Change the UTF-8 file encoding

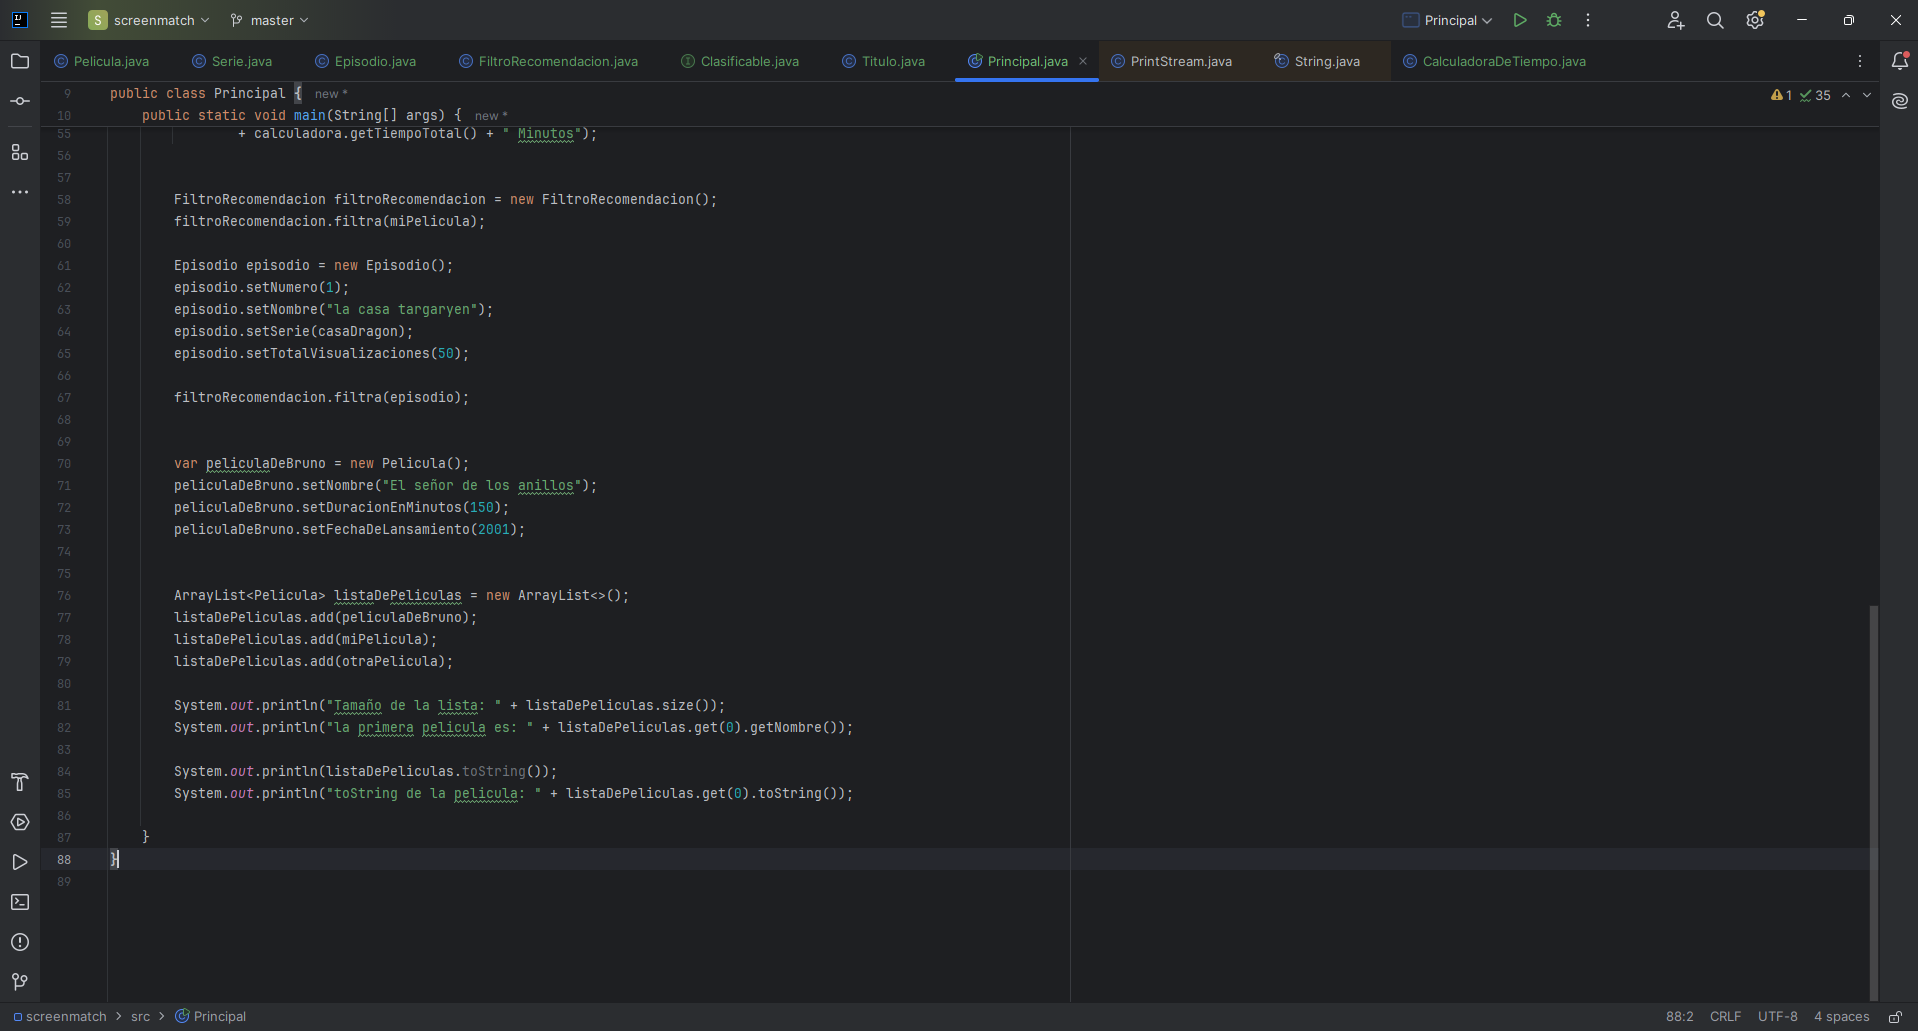point(1777,1016)
